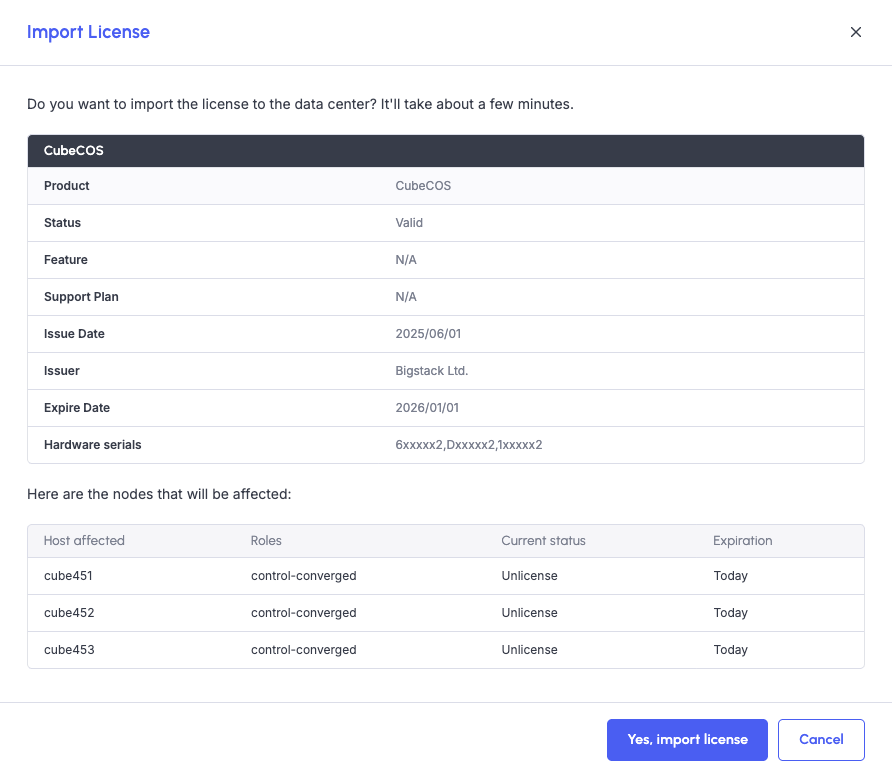Select the 6xxxxx2,Dxxxxx2,1xxxxx2 serials value
This screenshot has height=776, width=892.
469,445
